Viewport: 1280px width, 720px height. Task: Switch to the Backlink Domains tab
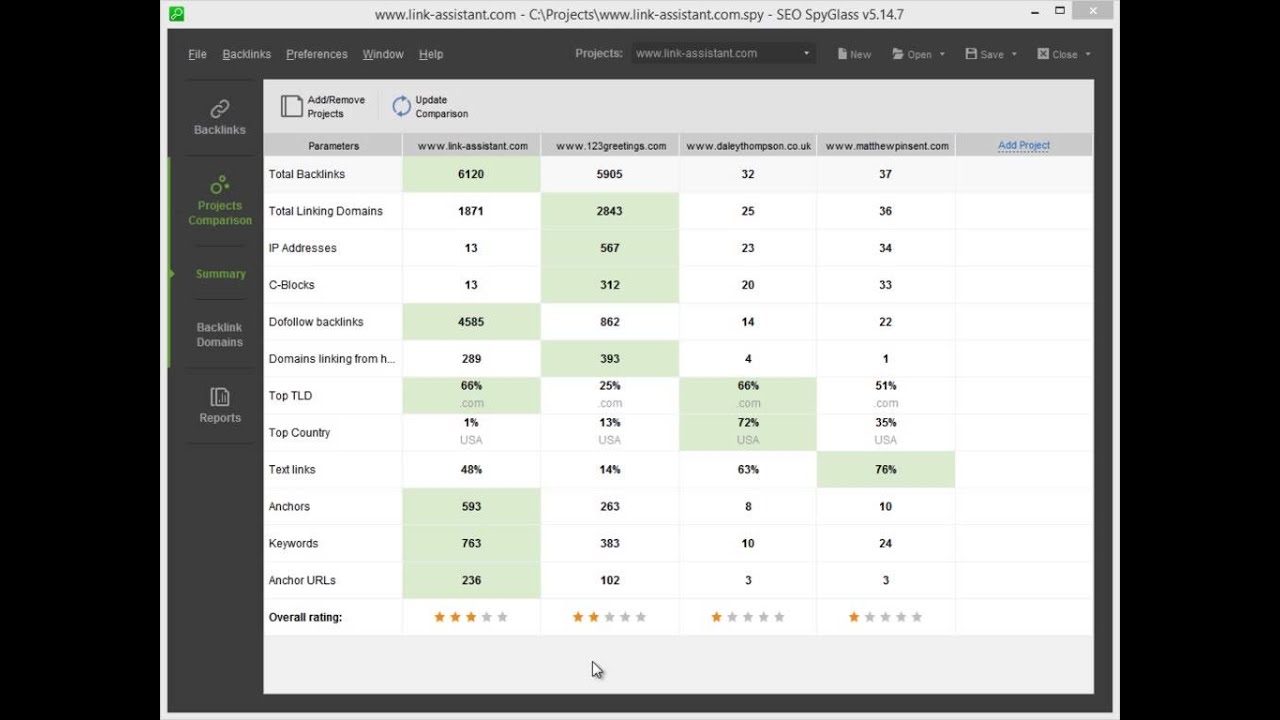[x=220, y=335]
